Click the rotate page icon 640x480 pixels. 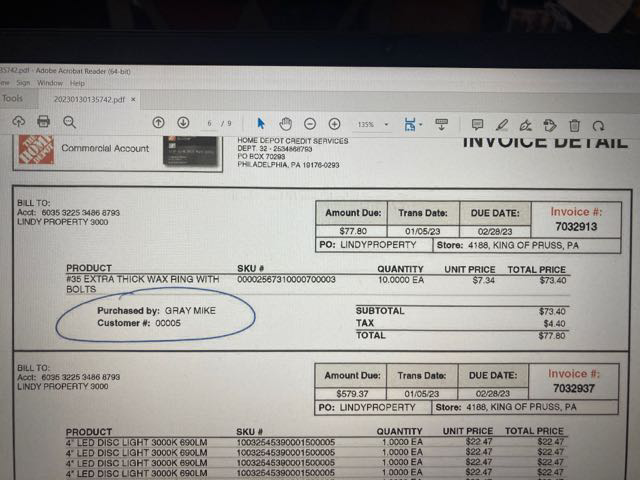(598, 126)
